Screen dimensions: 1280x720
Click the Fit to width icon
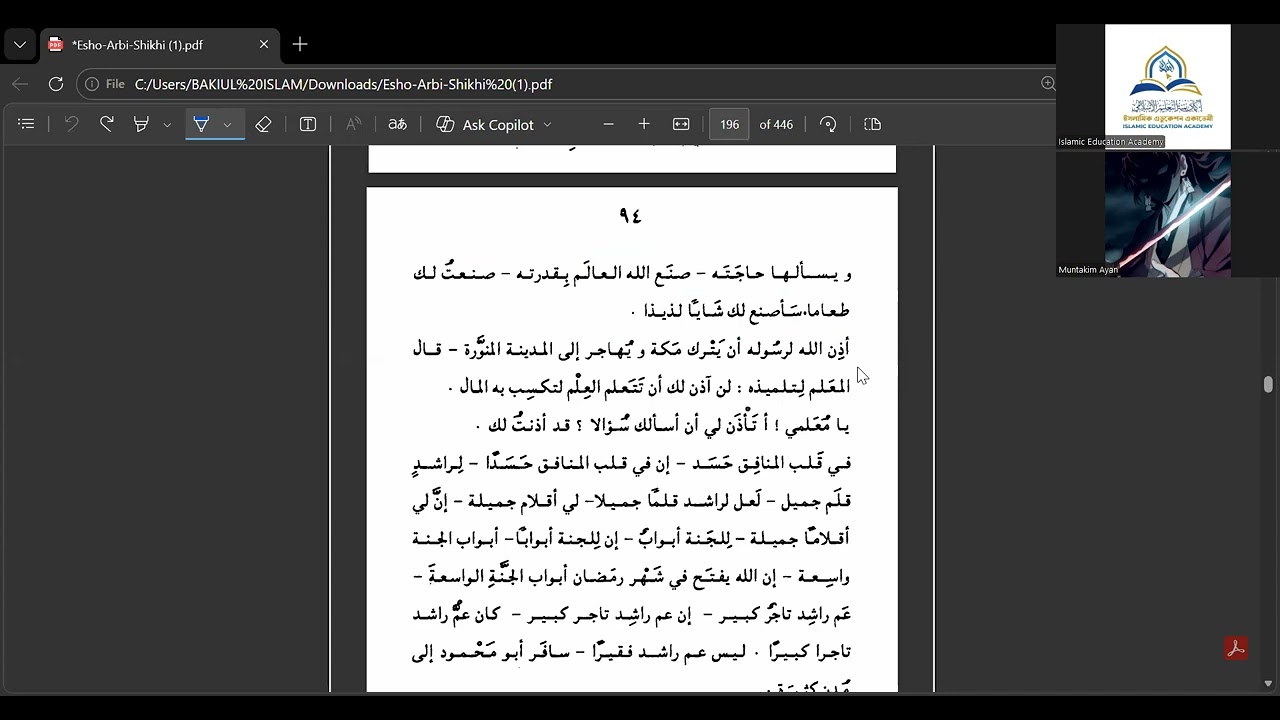tap(681, 124)
